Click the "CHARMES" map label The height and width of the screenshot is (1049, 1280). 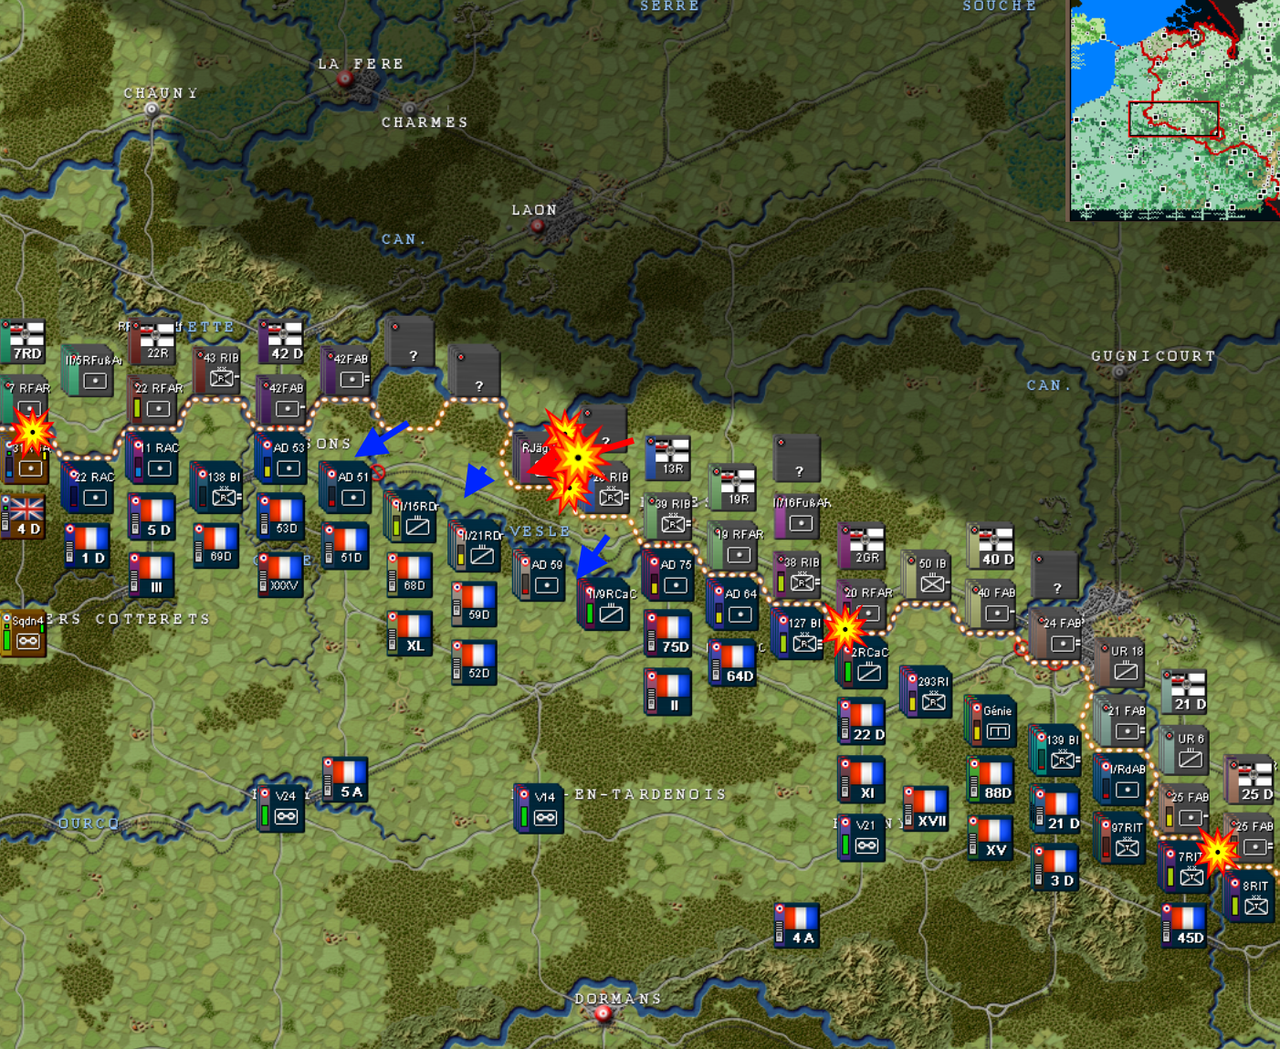pos(425,122)
